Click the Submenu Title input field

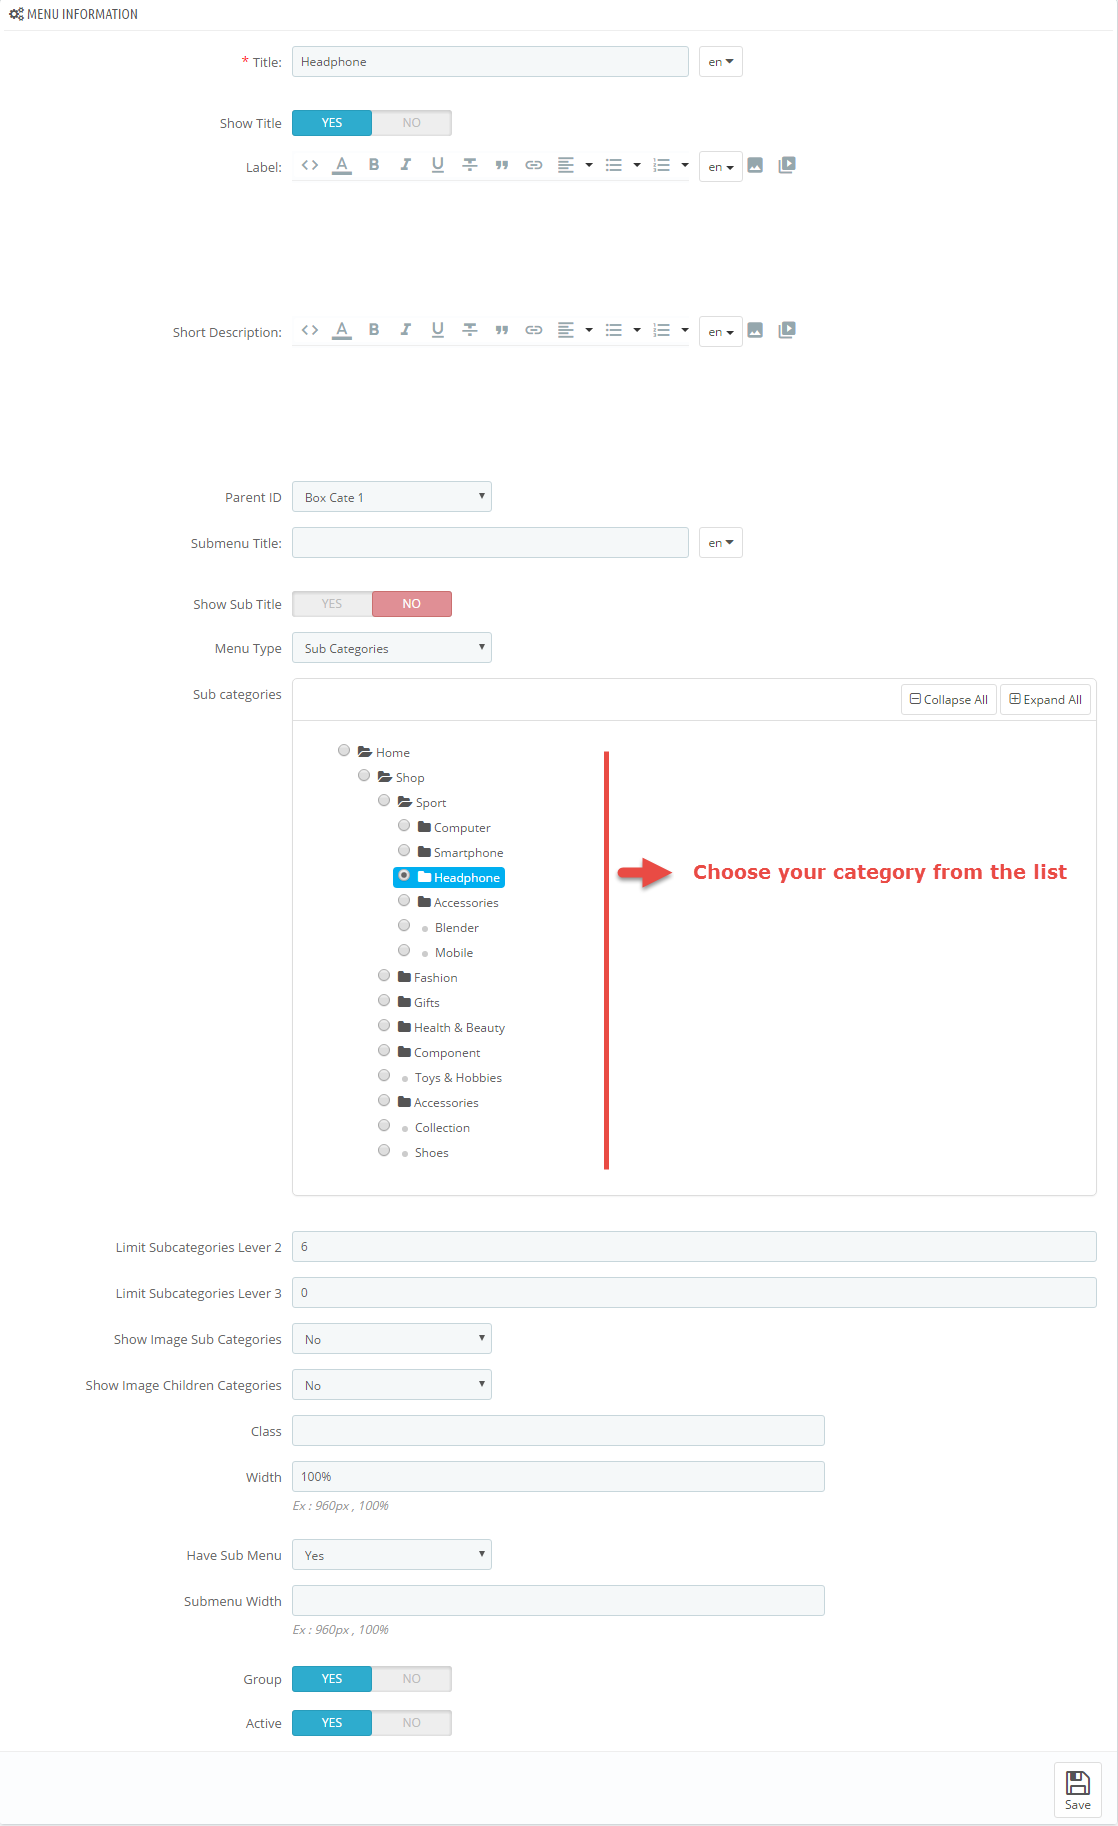490,543
